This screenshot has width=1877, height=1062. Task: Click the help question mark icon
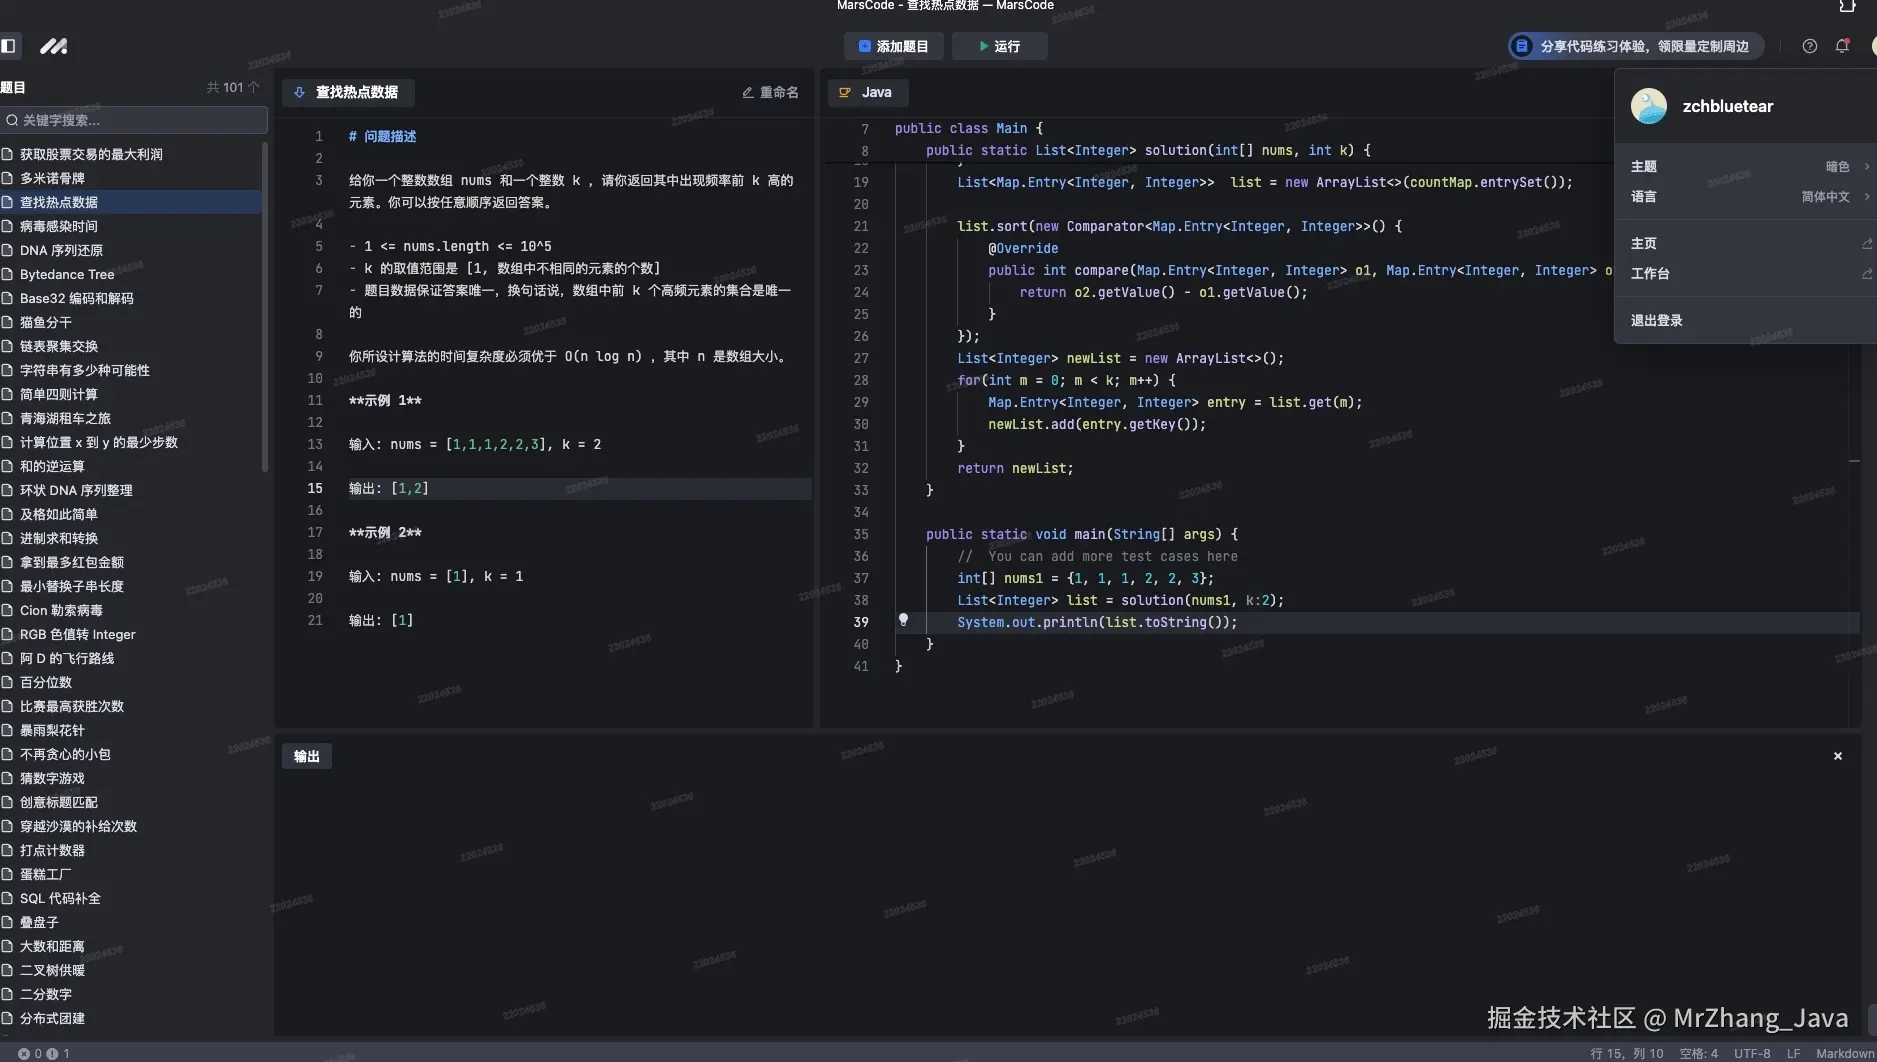point(1809,46)
